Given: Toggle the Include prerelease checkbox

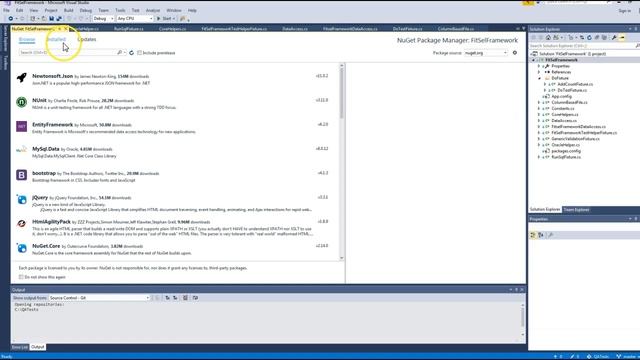Looking at the screenshot, I should coord(140,53).
